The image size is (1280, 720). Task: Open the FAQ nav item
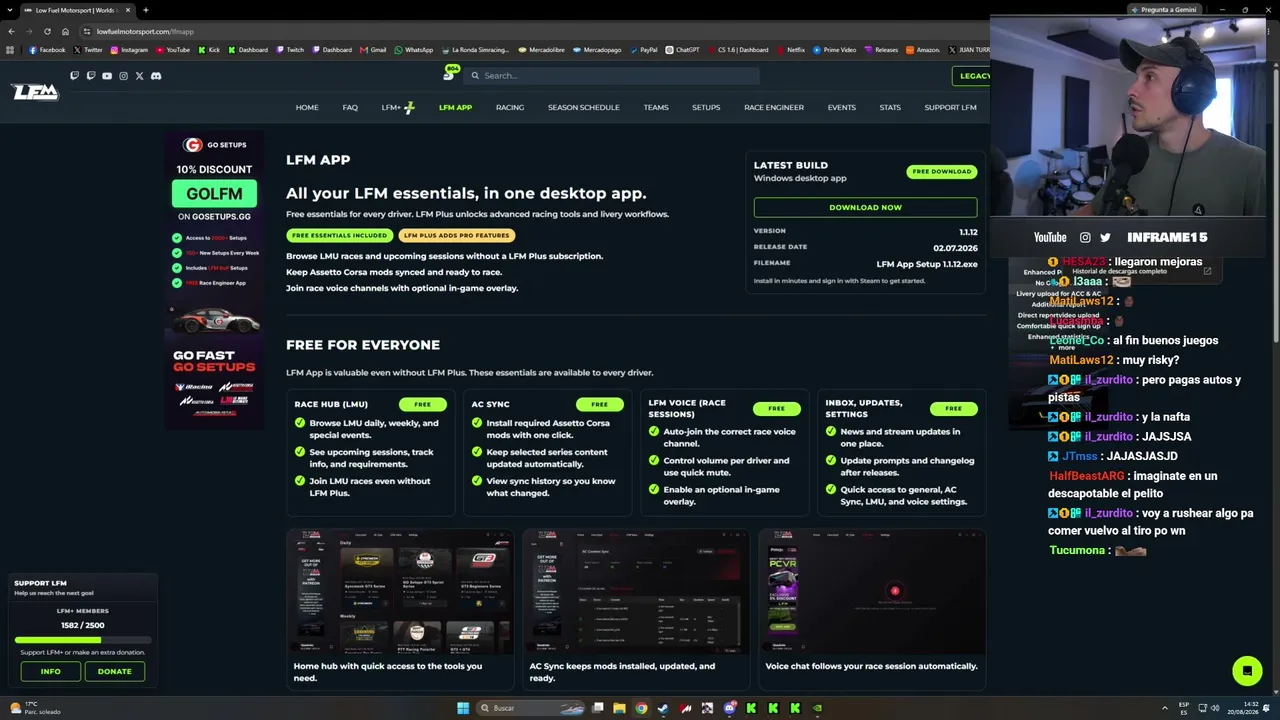pos(350,108)
